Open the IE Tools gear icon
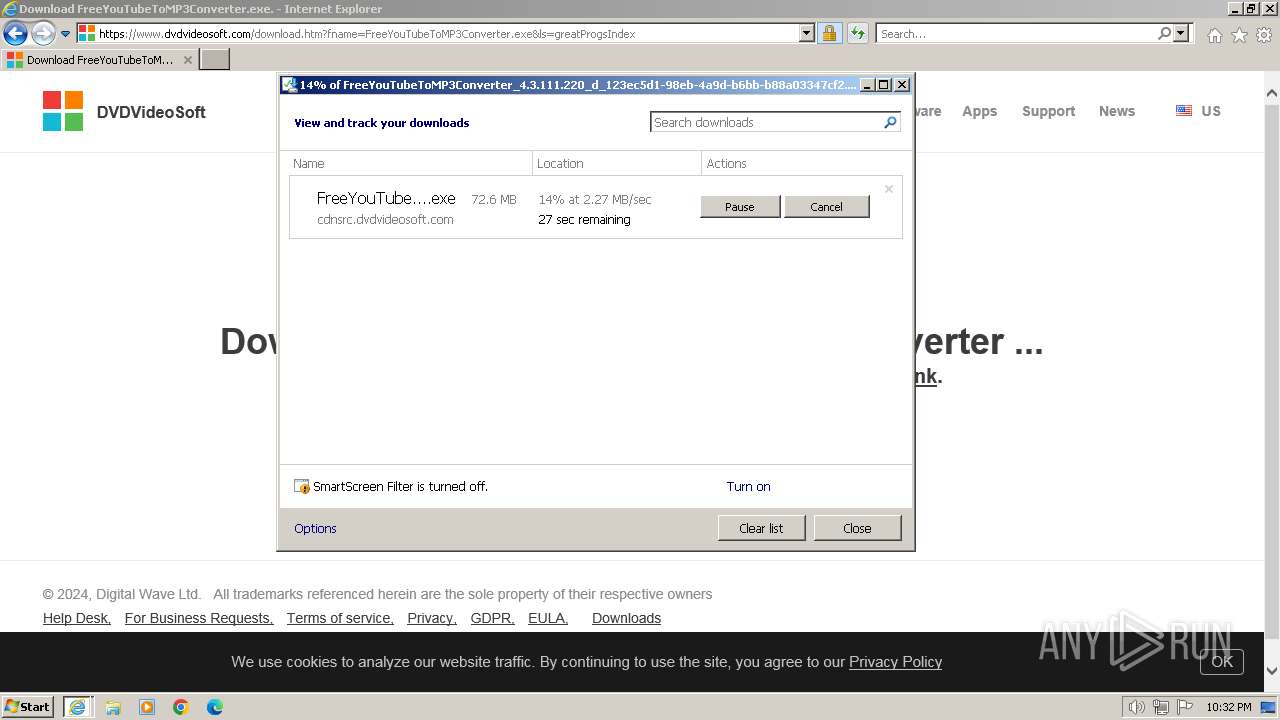Screen dimensions: 1280x720 click(x=1264, y=35)
